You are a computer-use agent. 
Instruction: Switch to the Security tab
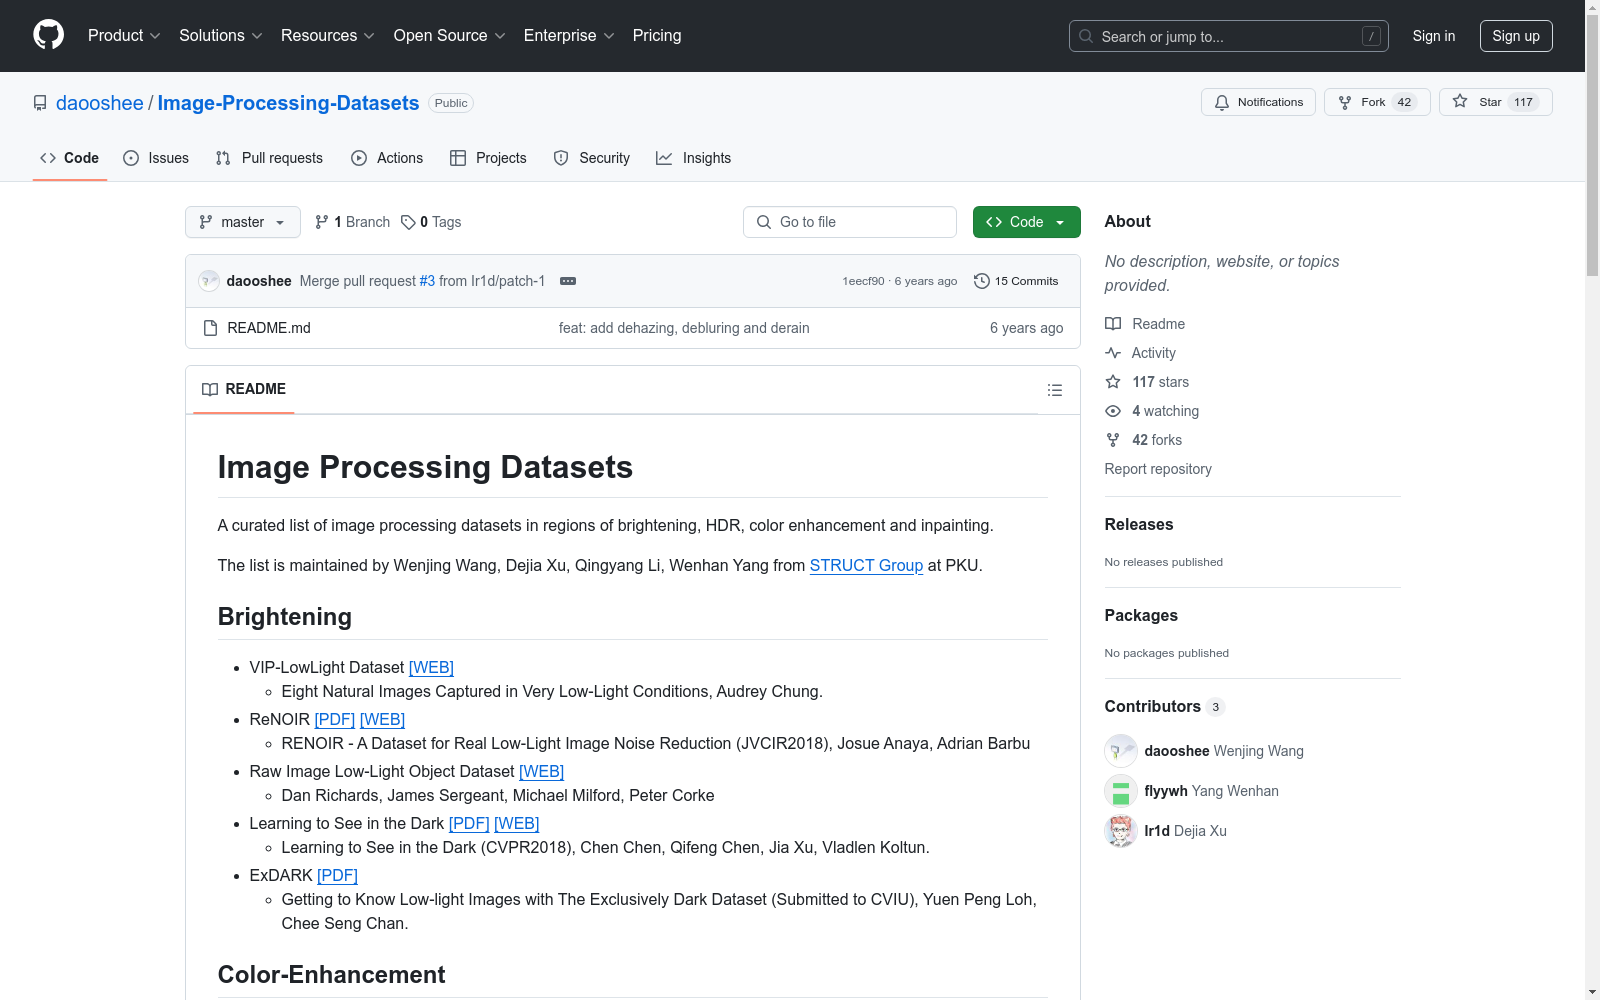point(592,158)
